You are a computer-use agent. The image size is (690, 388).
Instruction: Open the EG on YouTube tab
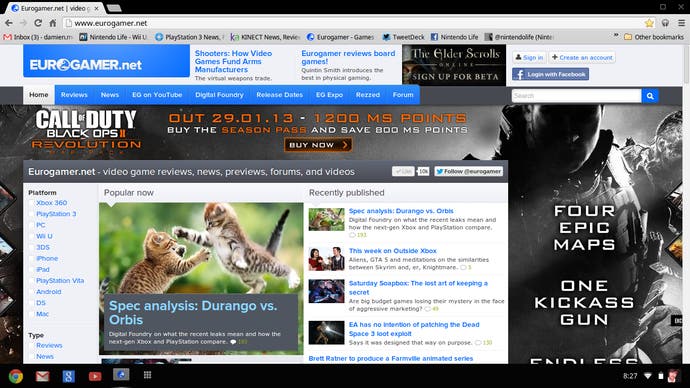click(157, 95)
